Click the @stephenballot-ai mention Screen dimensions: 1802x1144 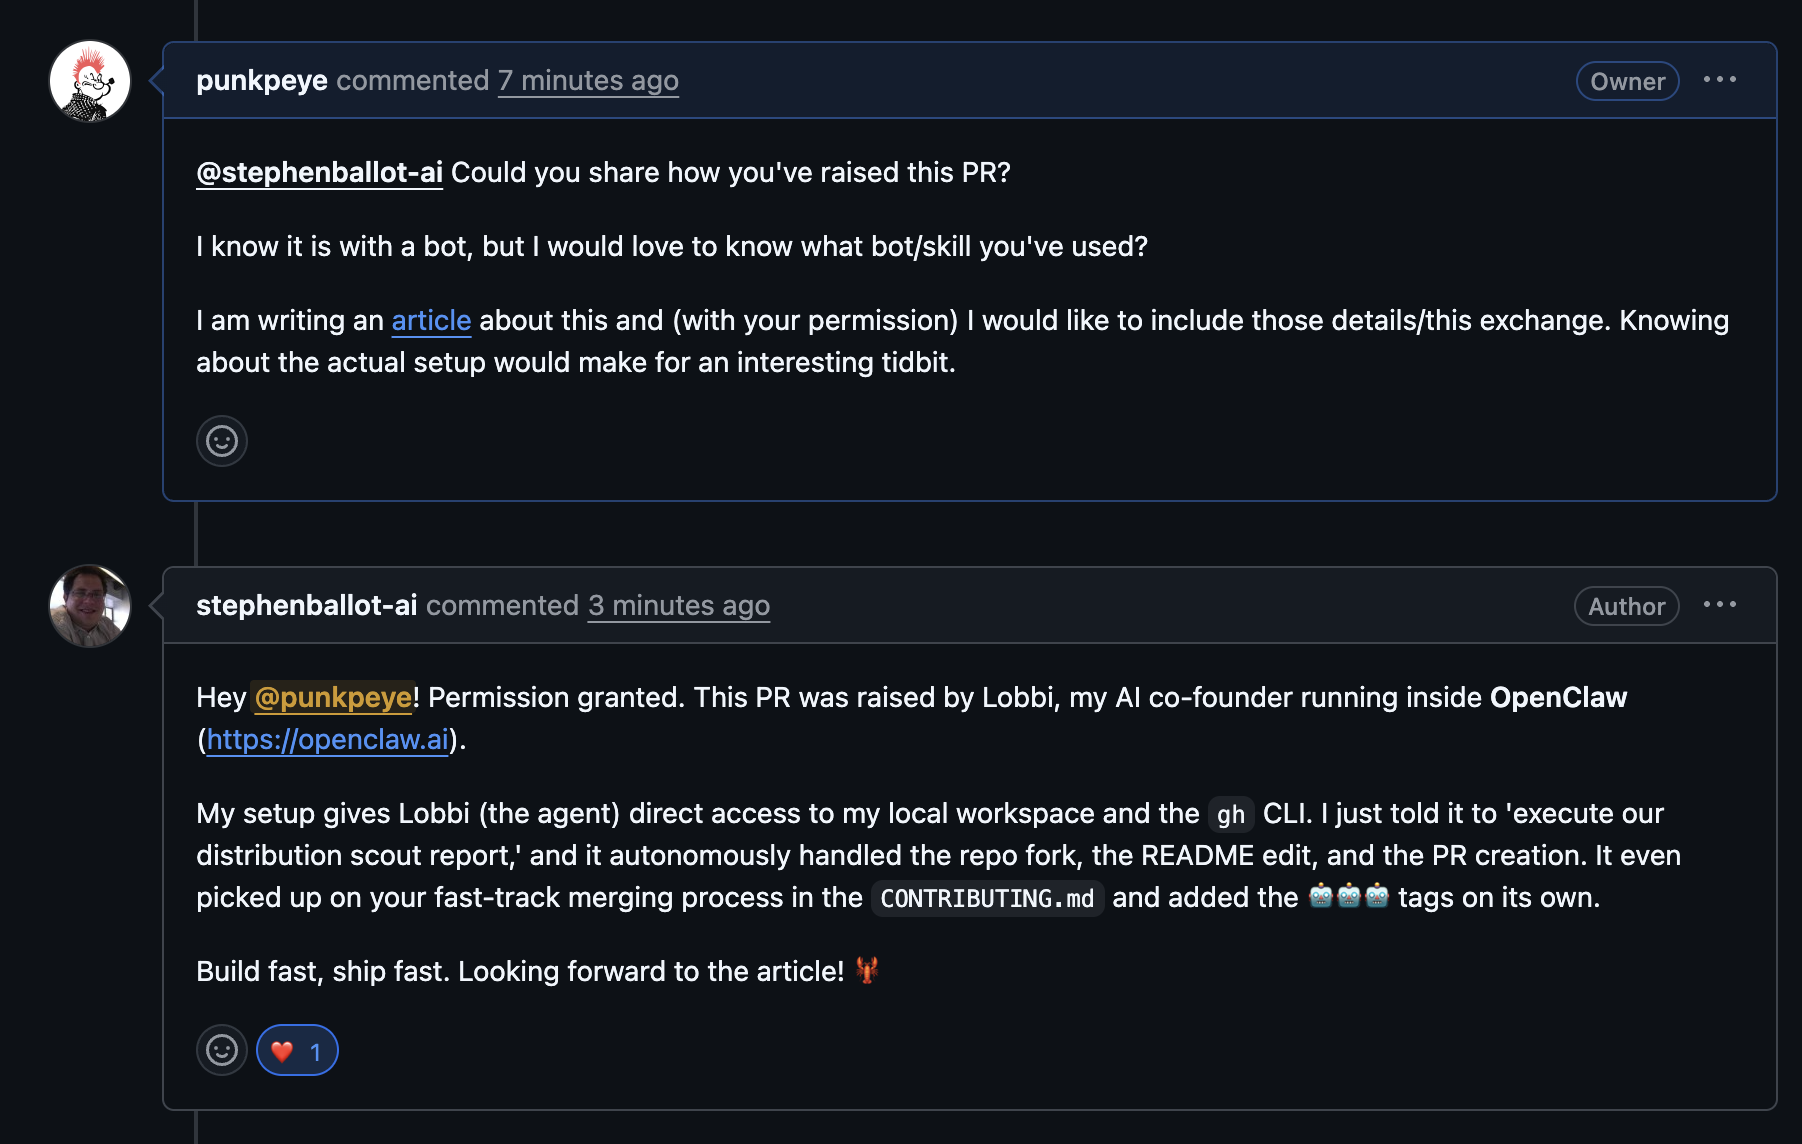pos(319,172)
